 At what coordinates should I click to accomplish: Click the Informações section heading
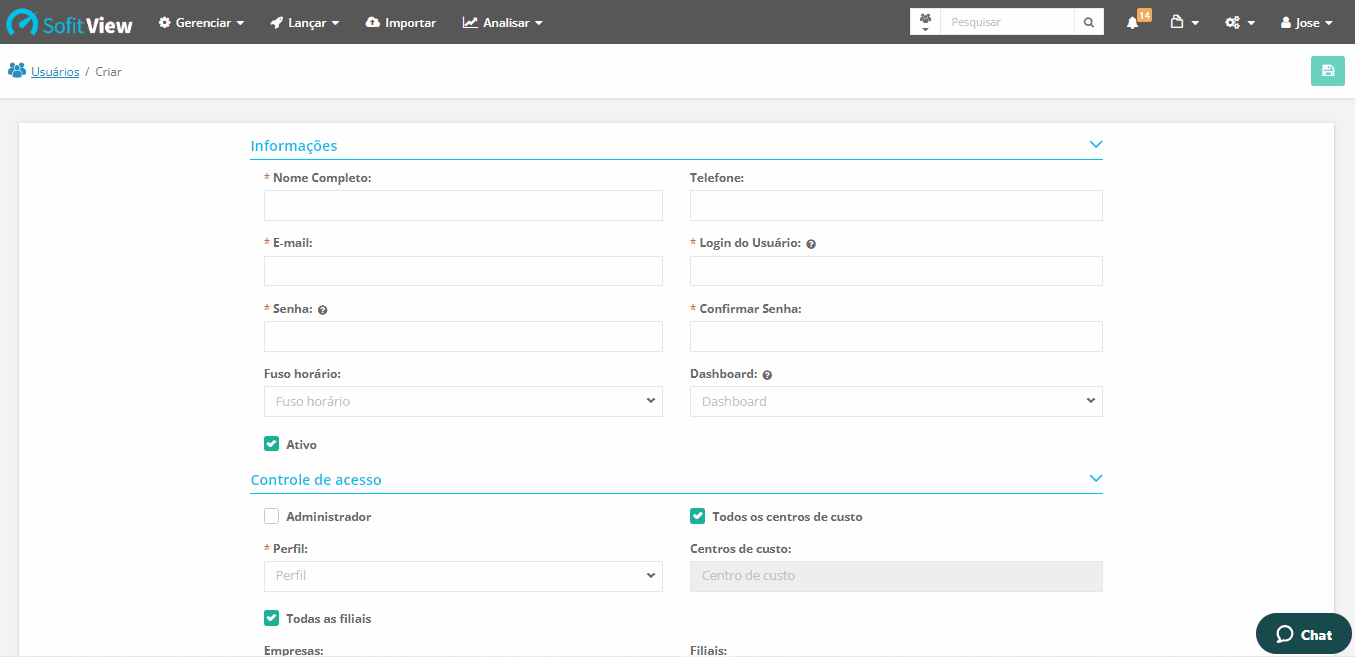[294, 146]
